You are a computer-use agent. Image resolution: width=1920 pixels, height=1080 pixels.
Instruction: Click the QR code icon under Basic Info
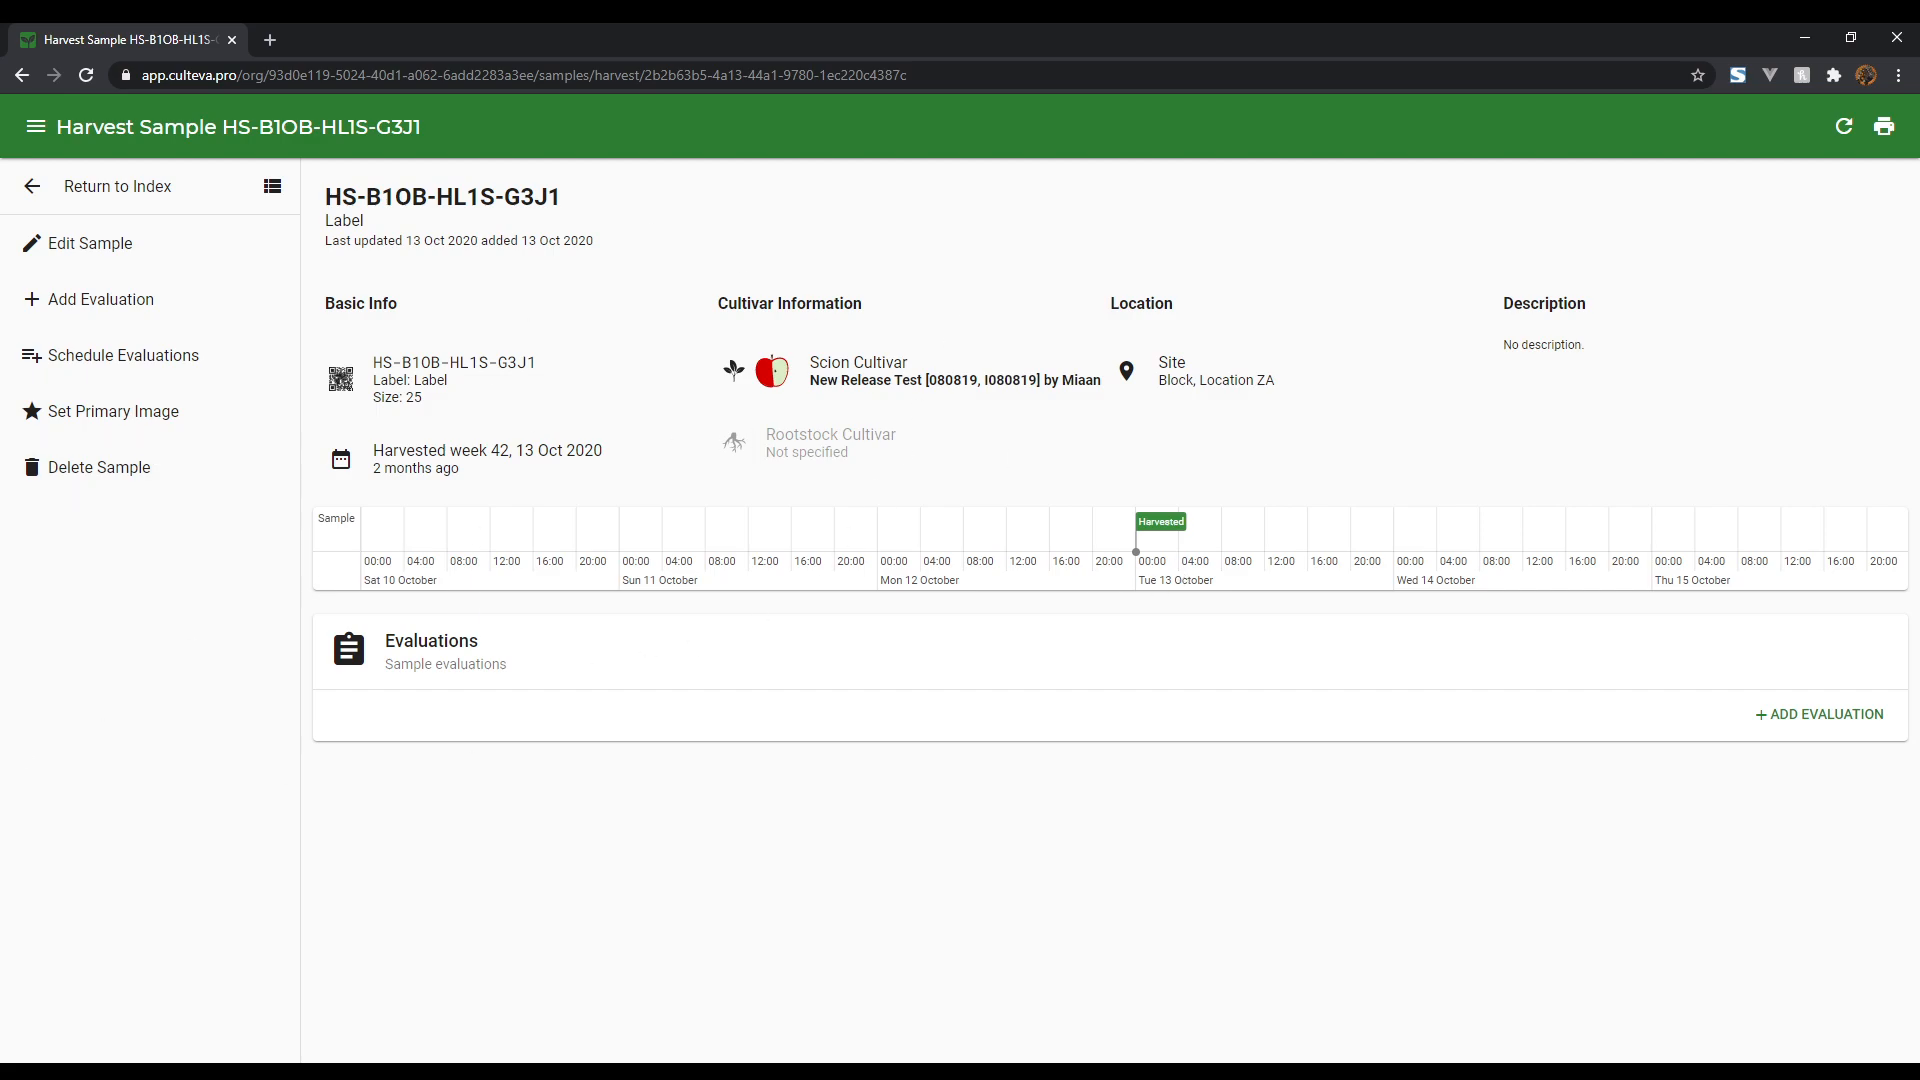click(341, 380)
